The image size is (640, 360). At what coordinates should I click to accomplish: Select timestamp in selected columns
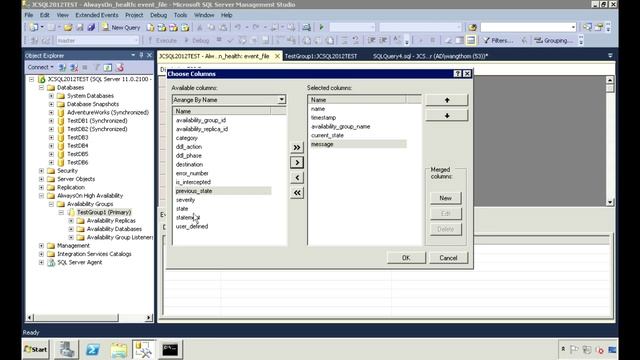324,118
